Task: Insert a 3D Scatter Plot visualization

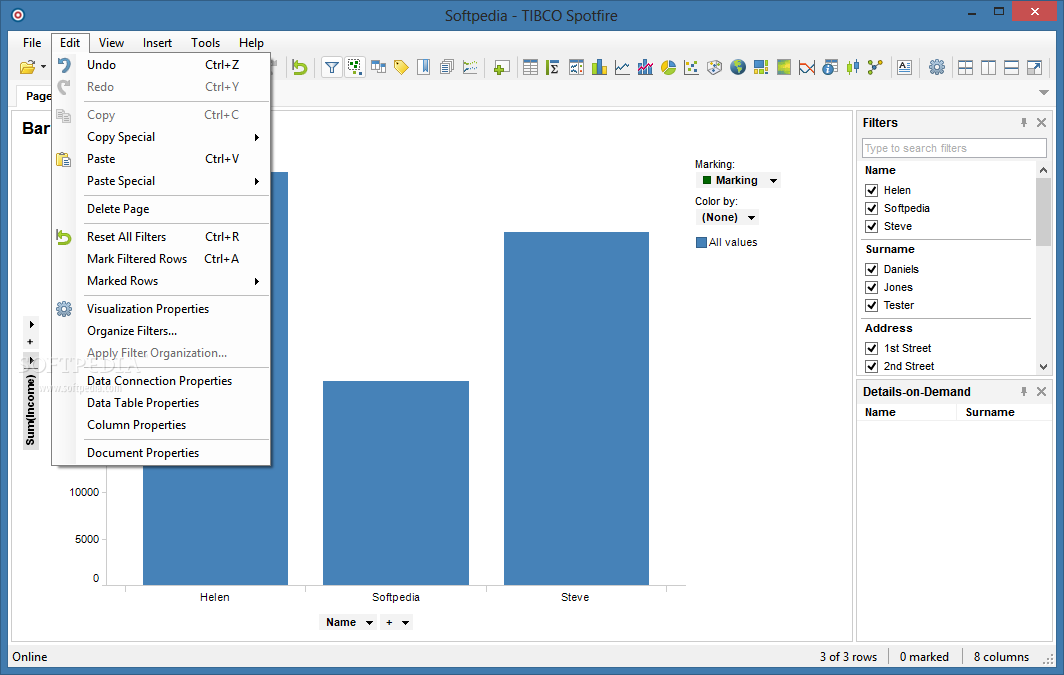Action: pos(715,67)
